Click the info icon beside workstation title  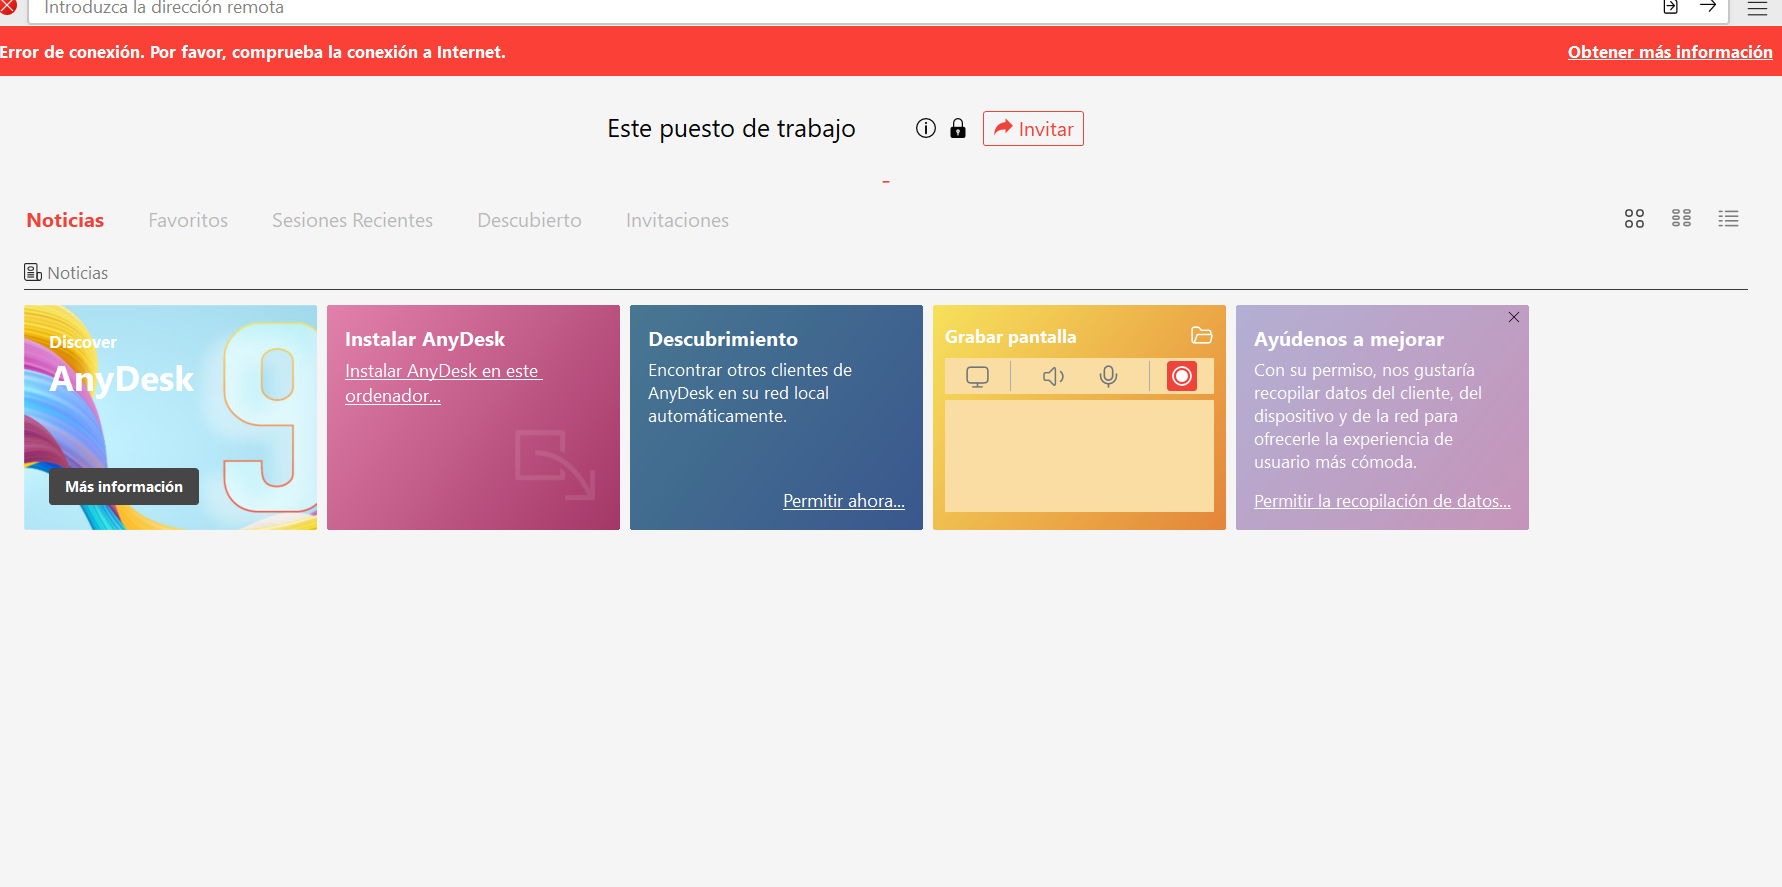click(926, 128)
